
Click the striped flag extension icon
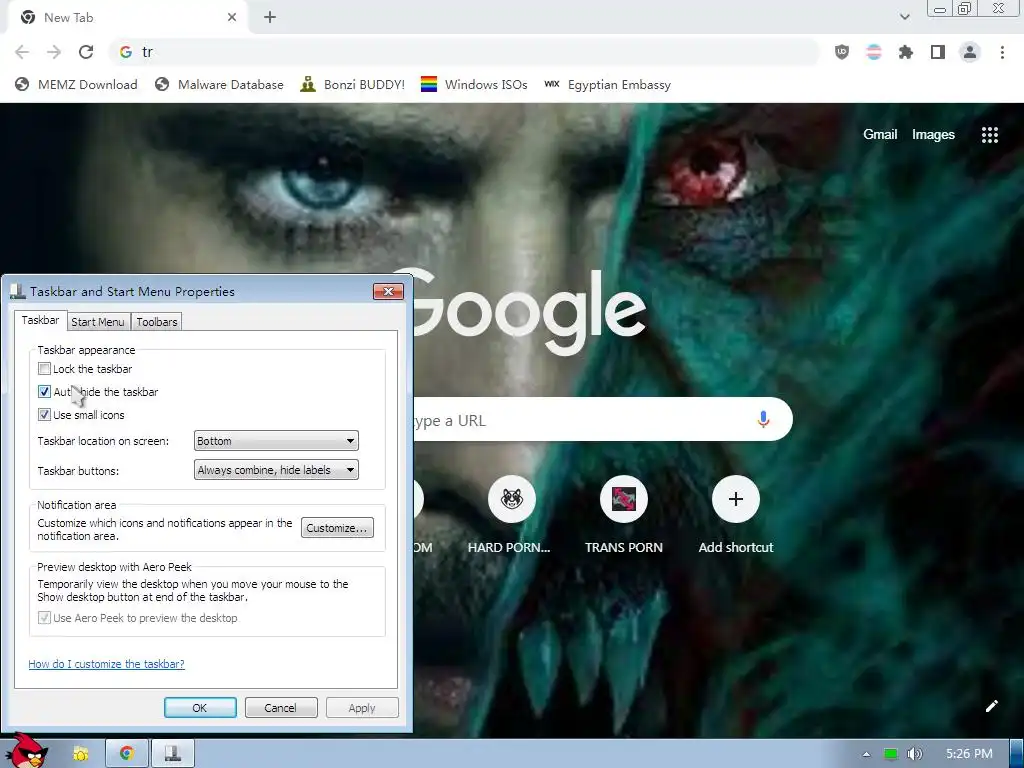(874, 52)
